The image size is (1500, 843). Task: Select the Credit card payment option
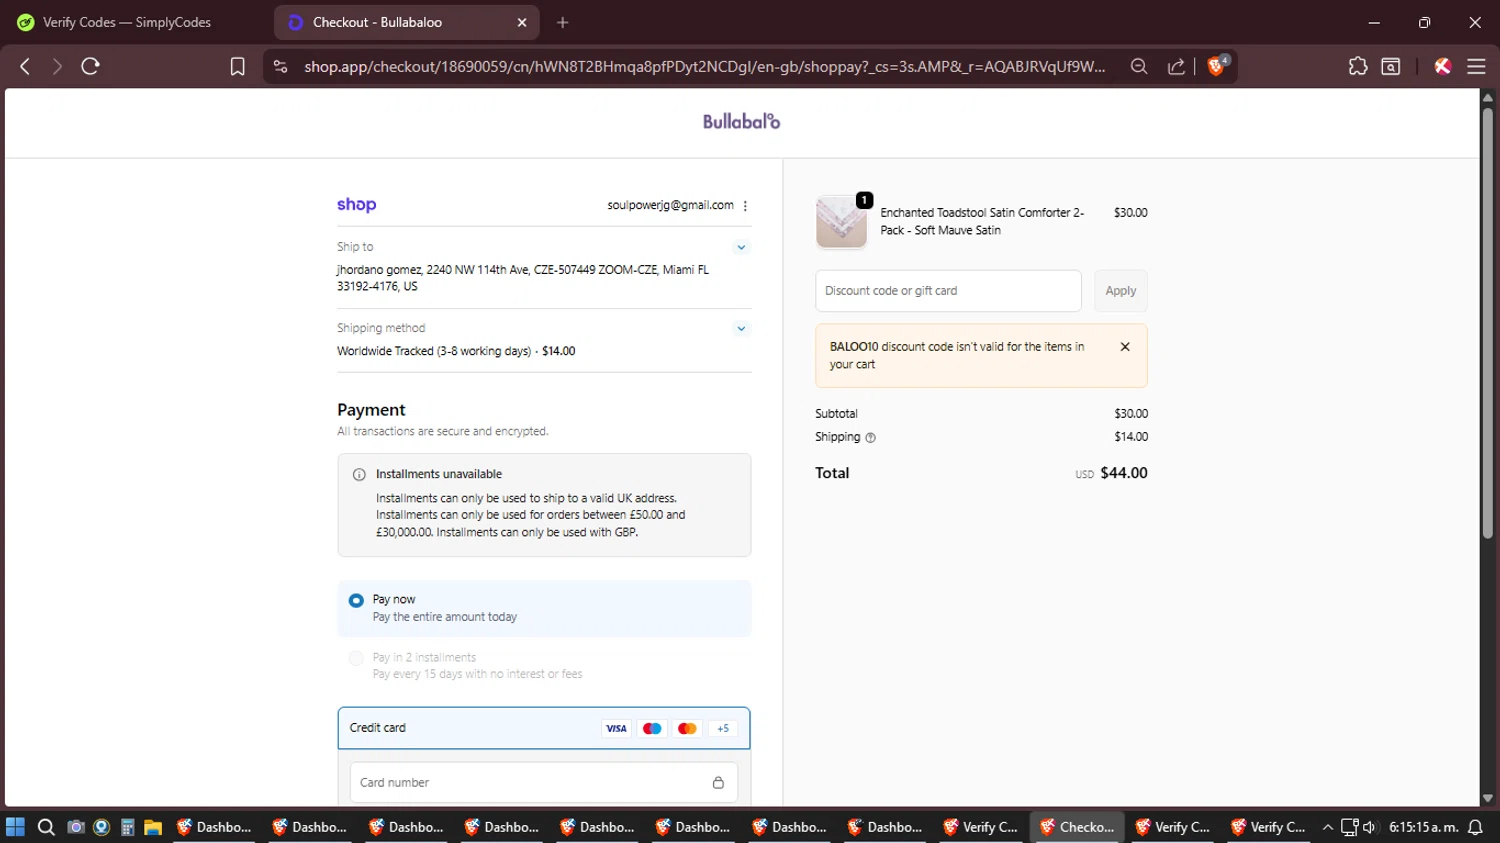click(x=544, y=728)
